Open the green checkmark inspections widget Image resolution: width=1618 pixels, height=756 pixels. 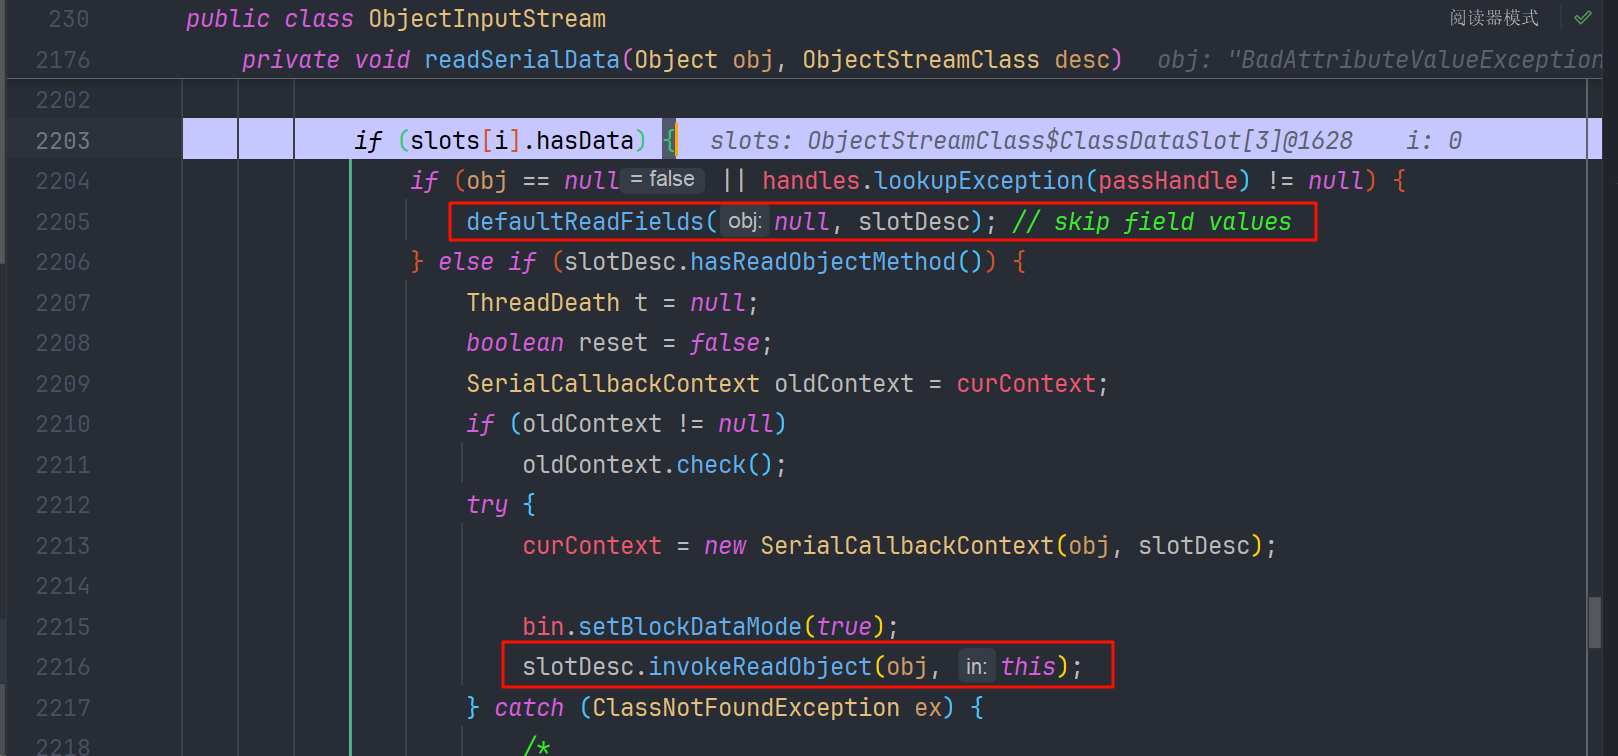coord(1583,18)
